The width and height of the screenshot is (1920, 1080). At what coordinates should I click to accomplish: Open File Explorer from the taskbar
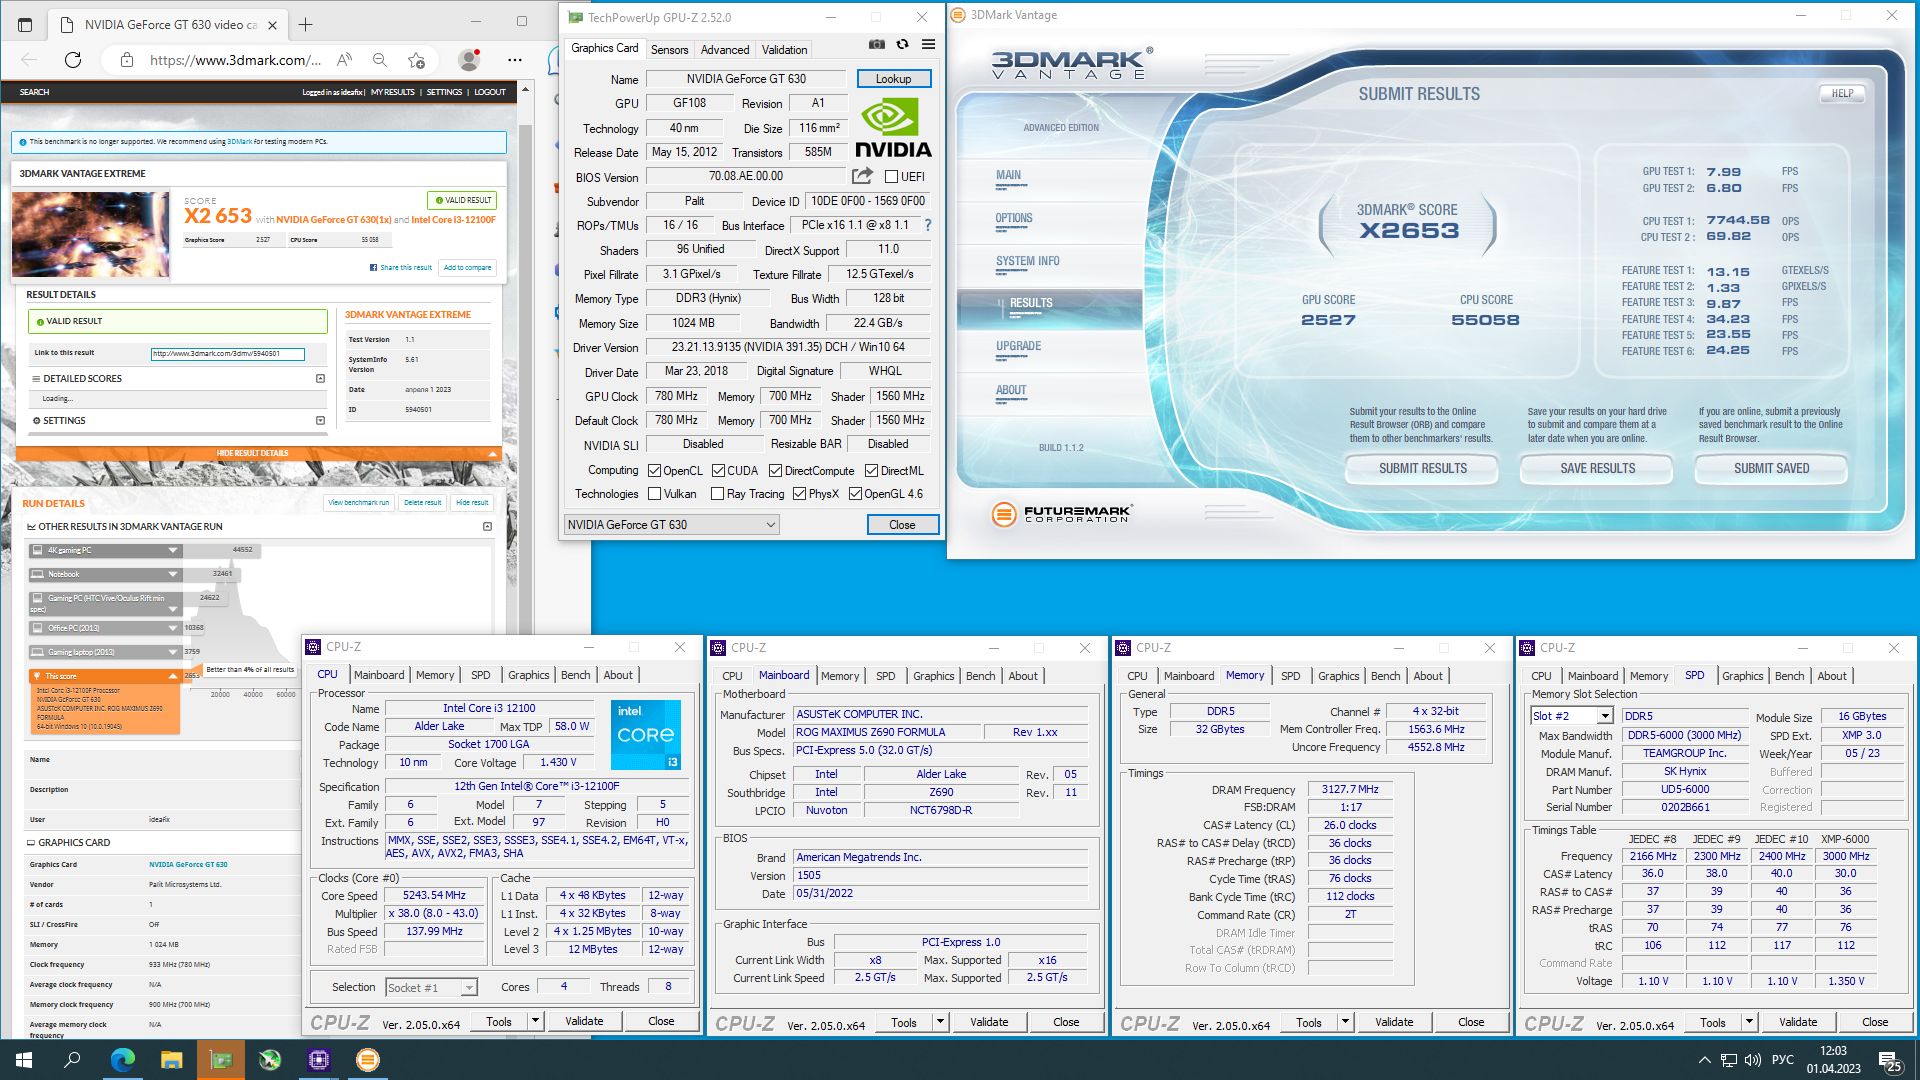click(x=171, y=1060)
